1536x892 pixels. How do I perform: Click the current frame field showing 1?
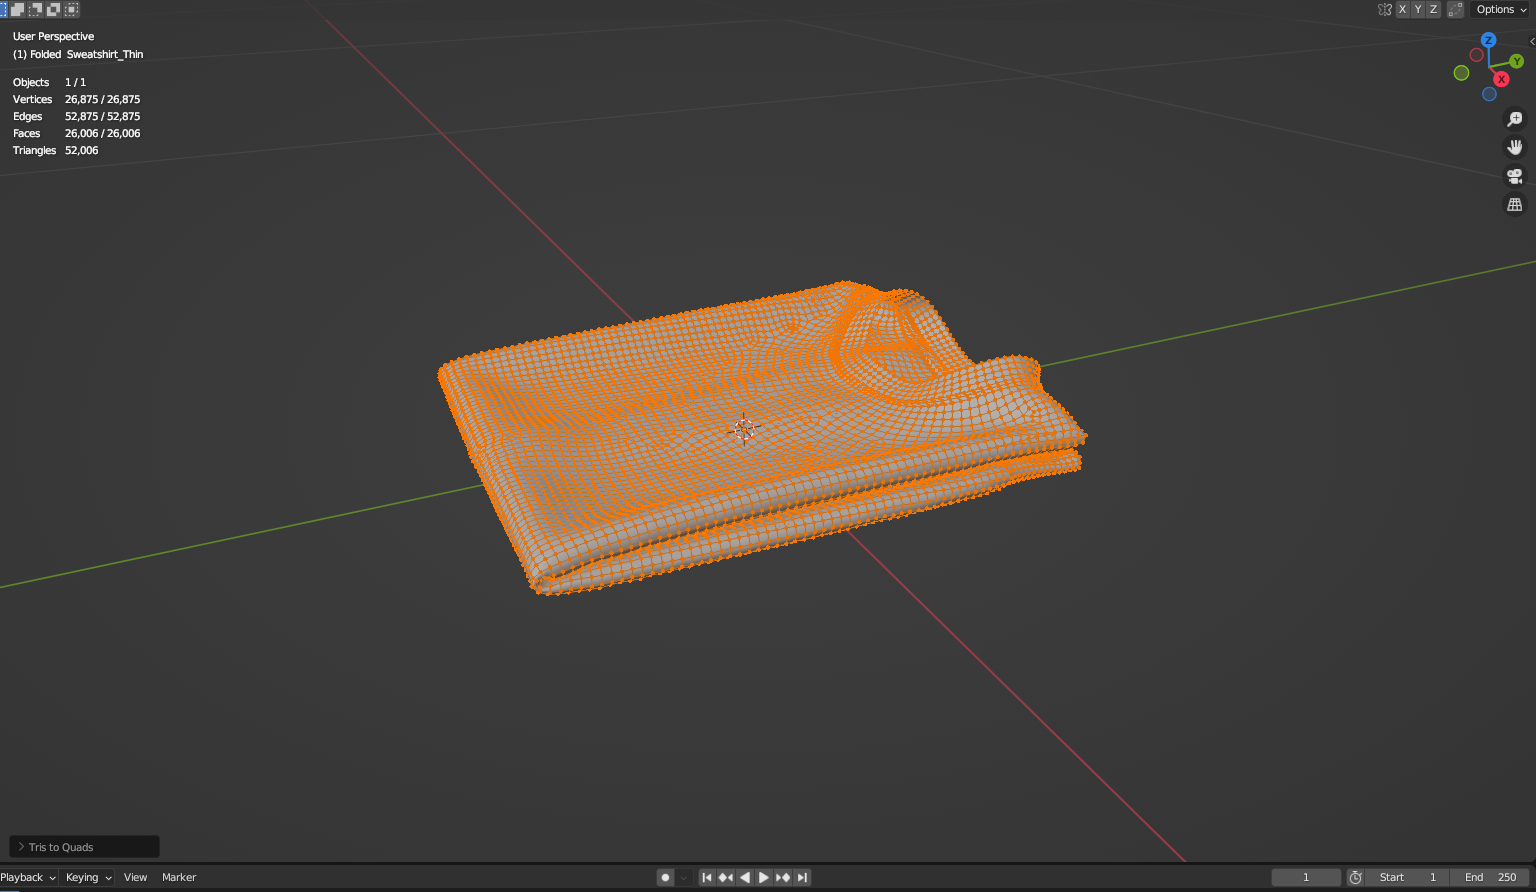[1306, 877]
